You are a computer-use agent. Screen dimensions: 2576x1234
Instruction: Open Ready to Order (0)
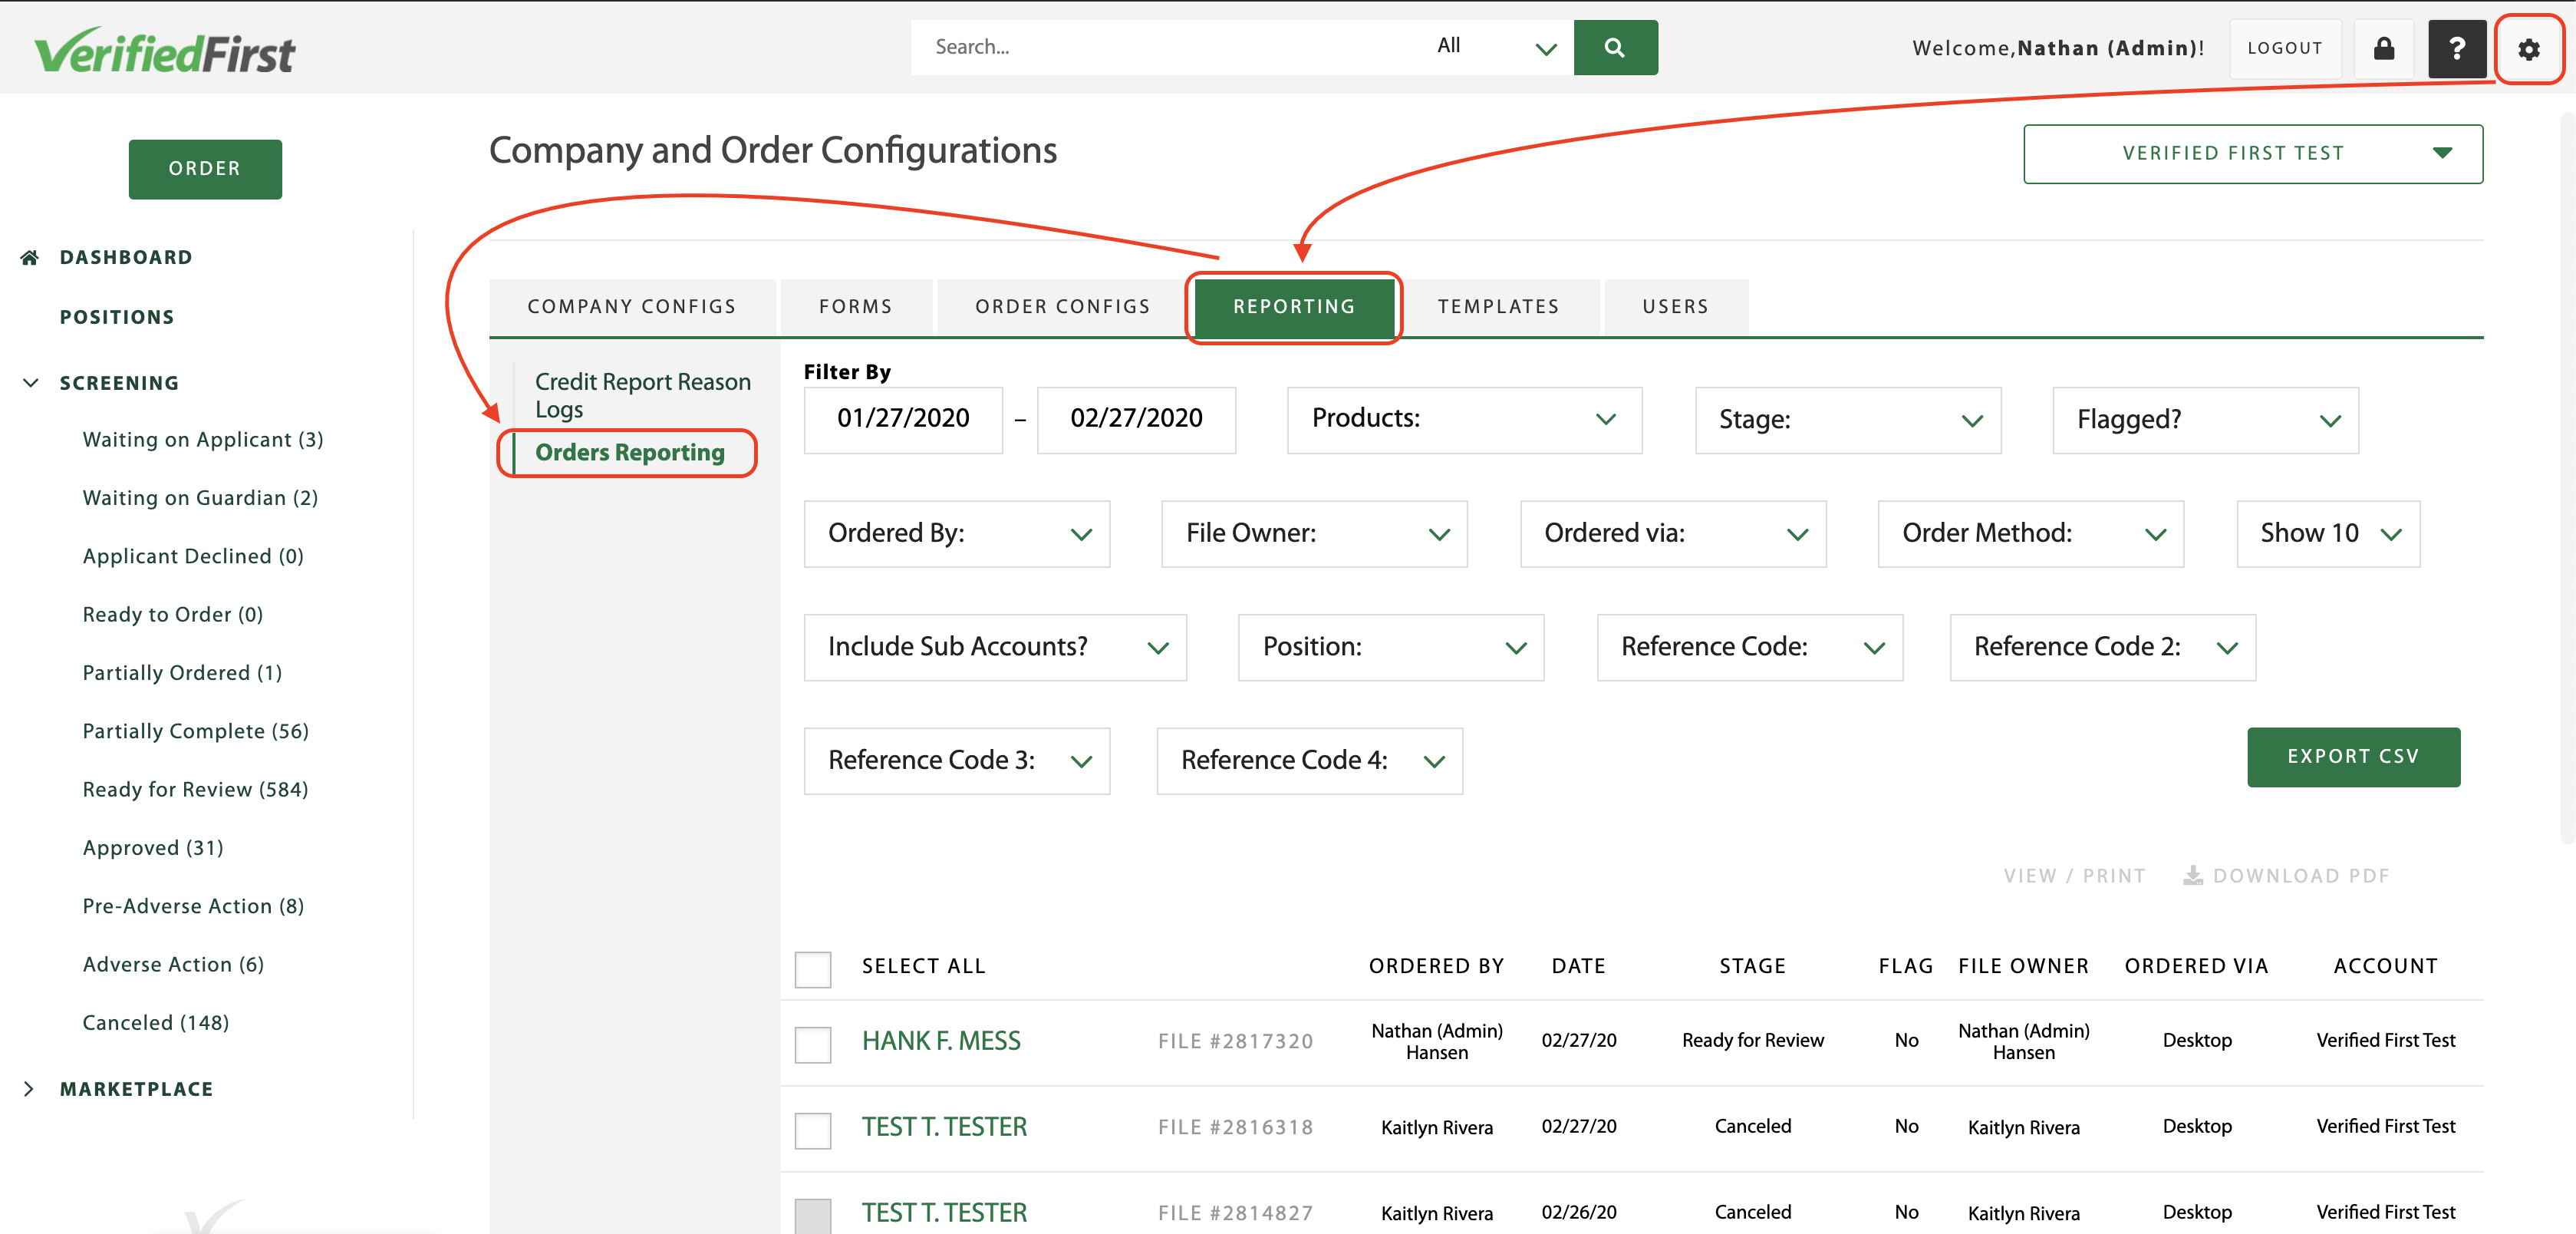(173, 615)
